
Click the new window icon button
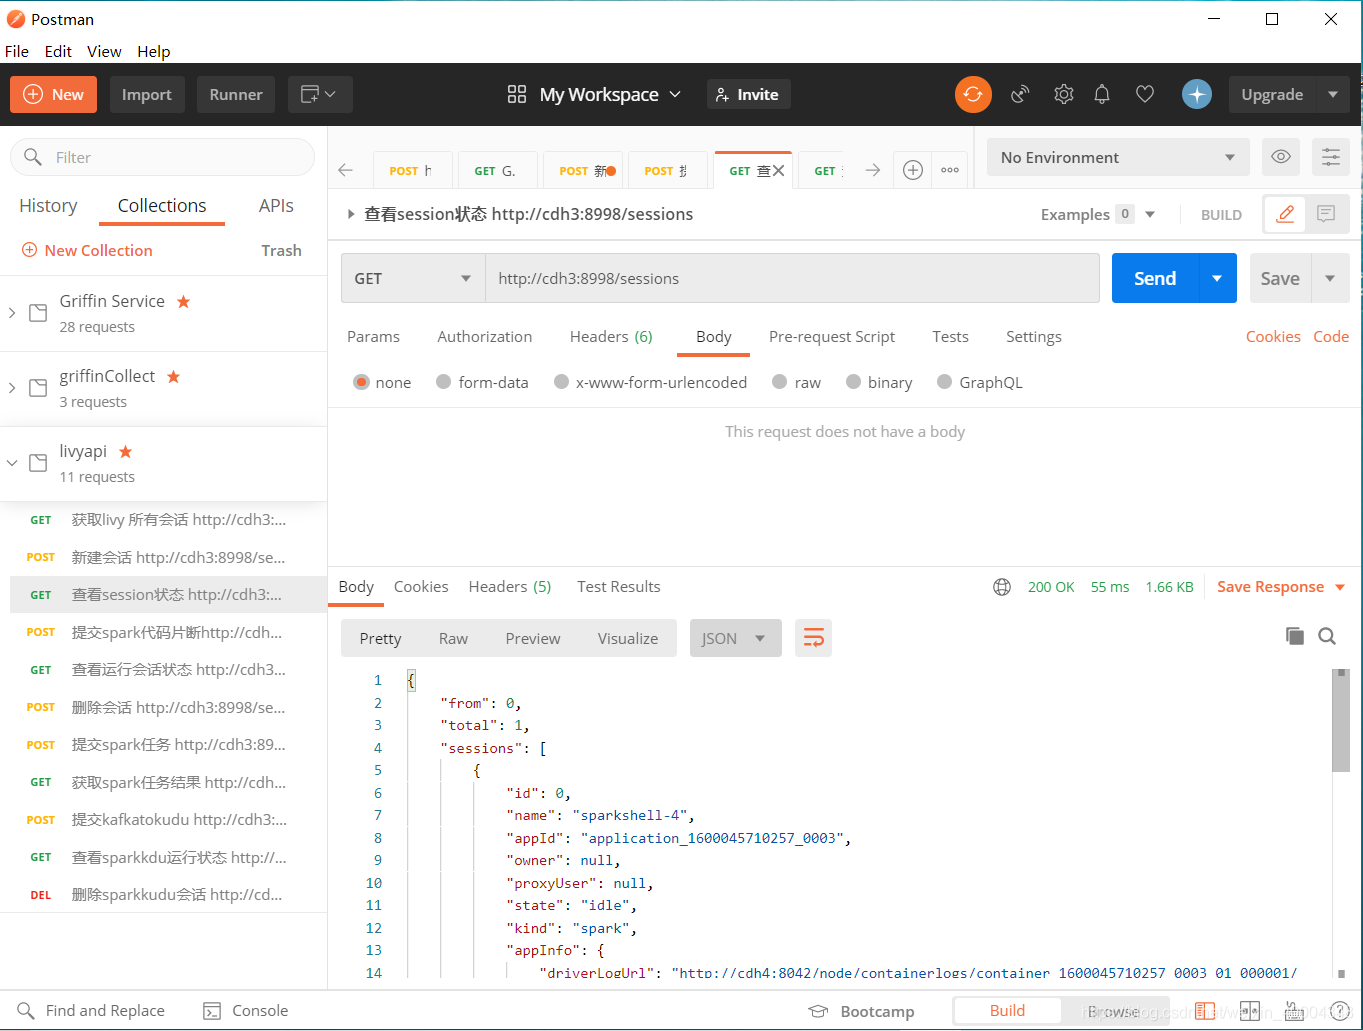pyautogui.click(x=320, y=94)
